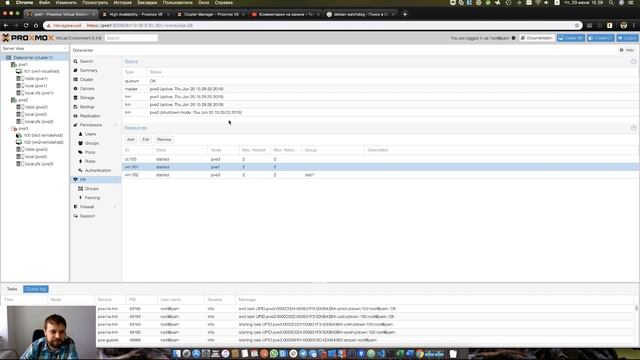Select Datacenter (cluster1) in tree
The image size is (640, 360).
(32, 58)
